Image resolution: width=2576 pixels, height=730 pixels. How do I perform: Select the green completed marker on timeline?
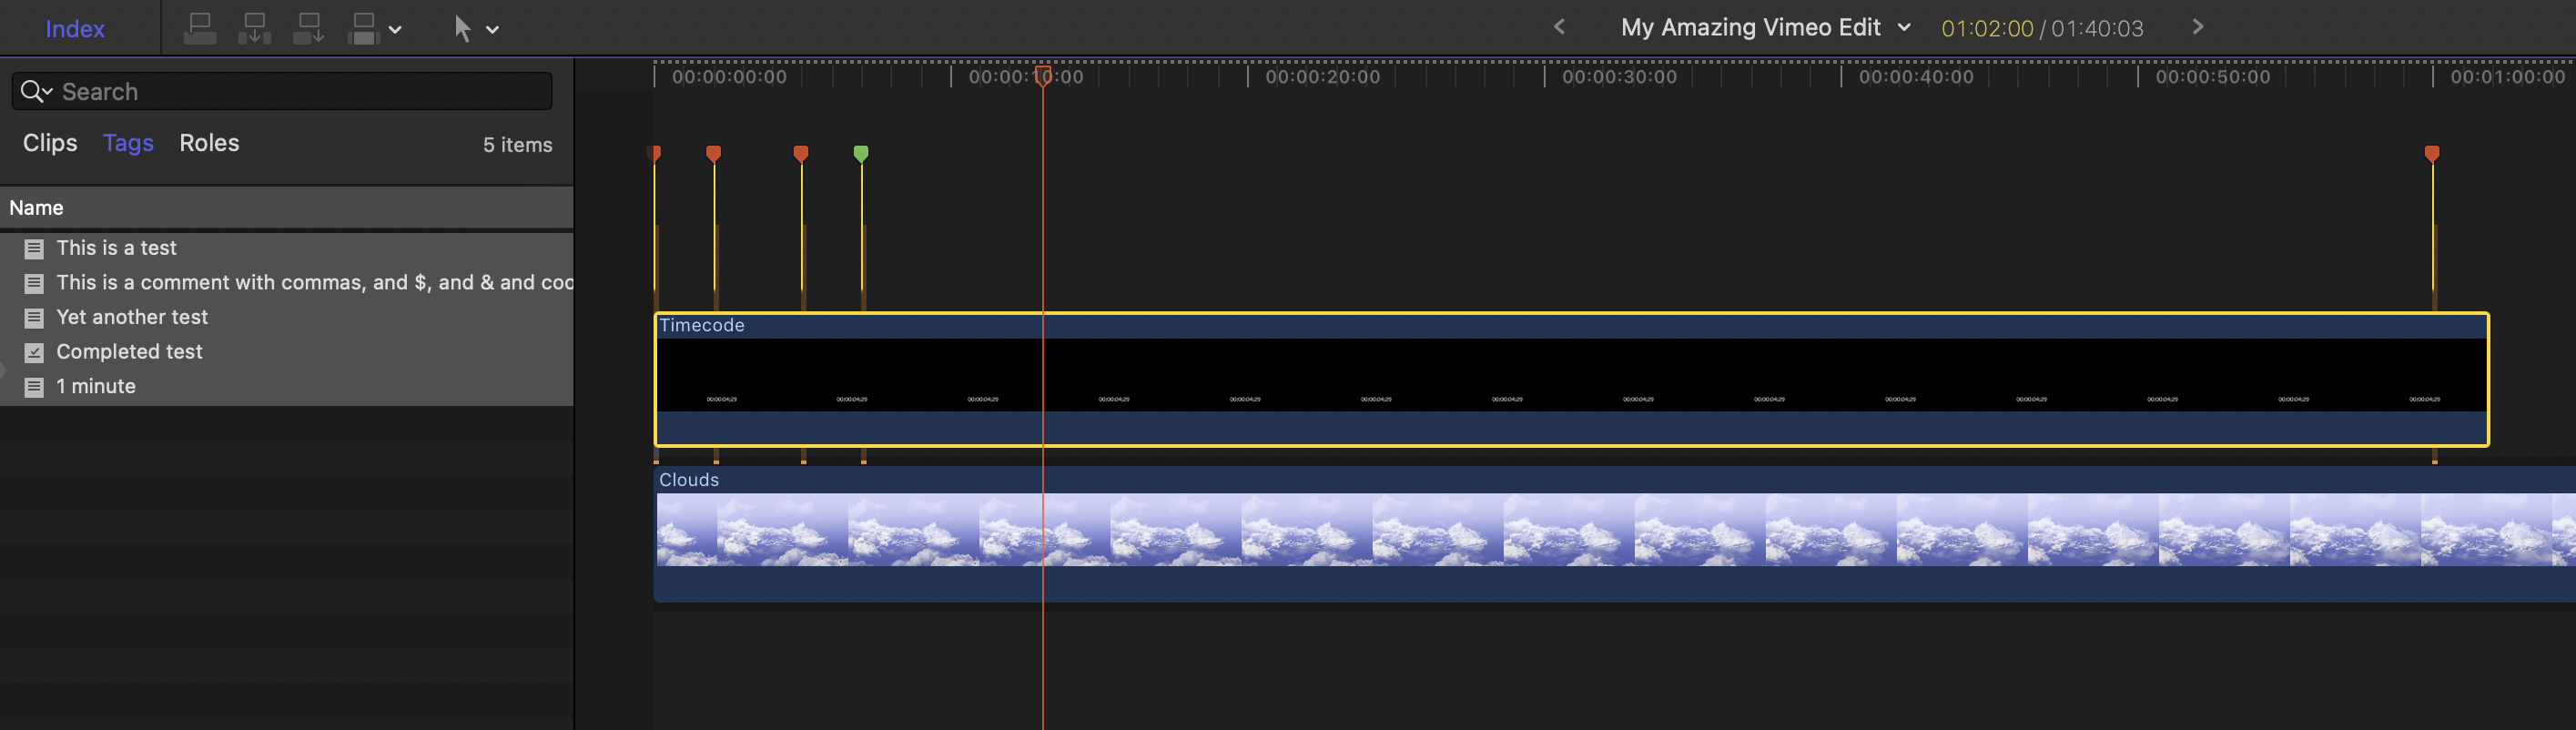[861, 153]
